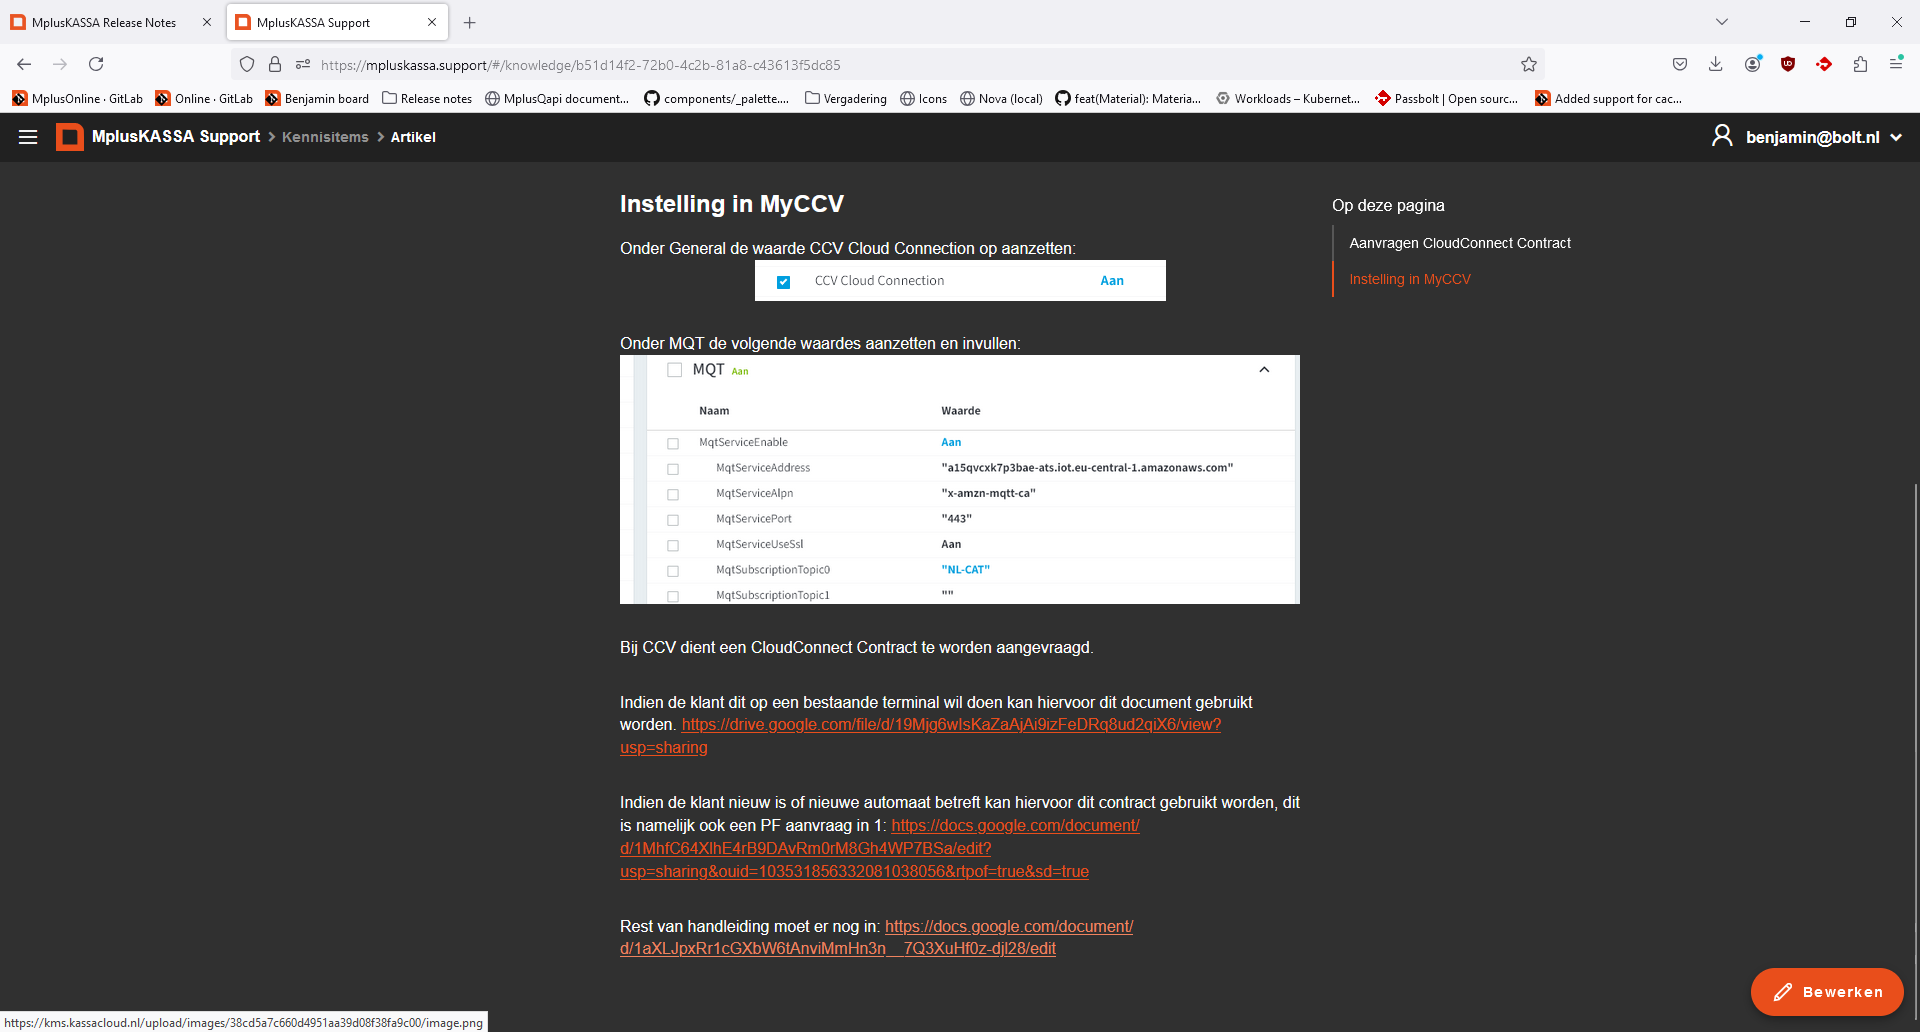Check the MqtServiceAlpn row checkbox
Viewport: 1920px width, 1032px height.
point(673,494)
